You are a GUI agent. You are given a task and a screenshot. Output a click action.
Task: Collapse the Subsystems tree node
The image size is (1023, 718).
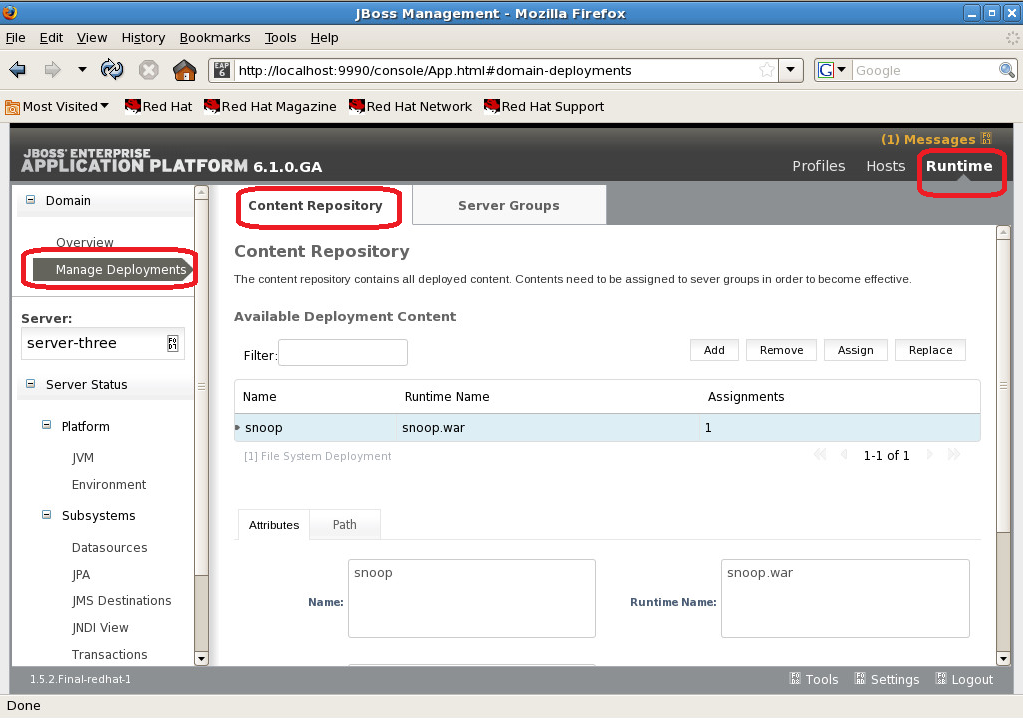pos(46,515)
